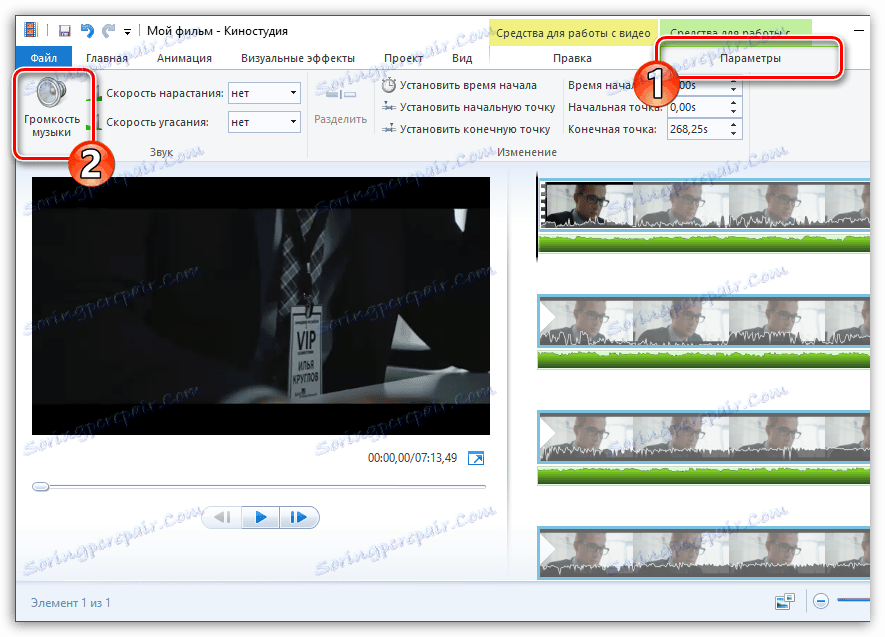Click the Конечная точка value field
This screenshot has height=637, width=885.
coord(698,129)
